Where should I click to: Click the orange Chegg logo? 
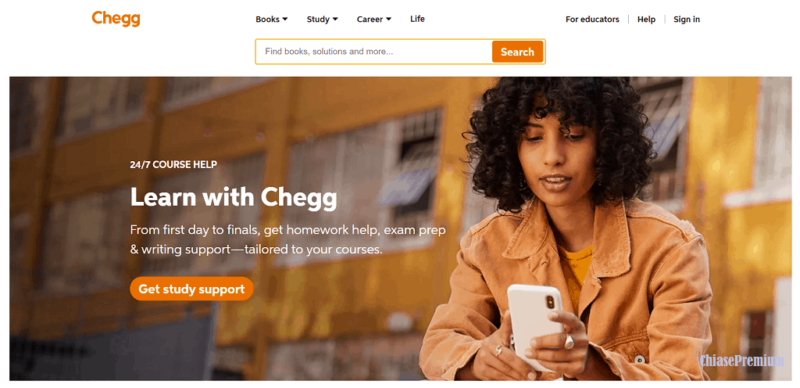tap(116, 19)
